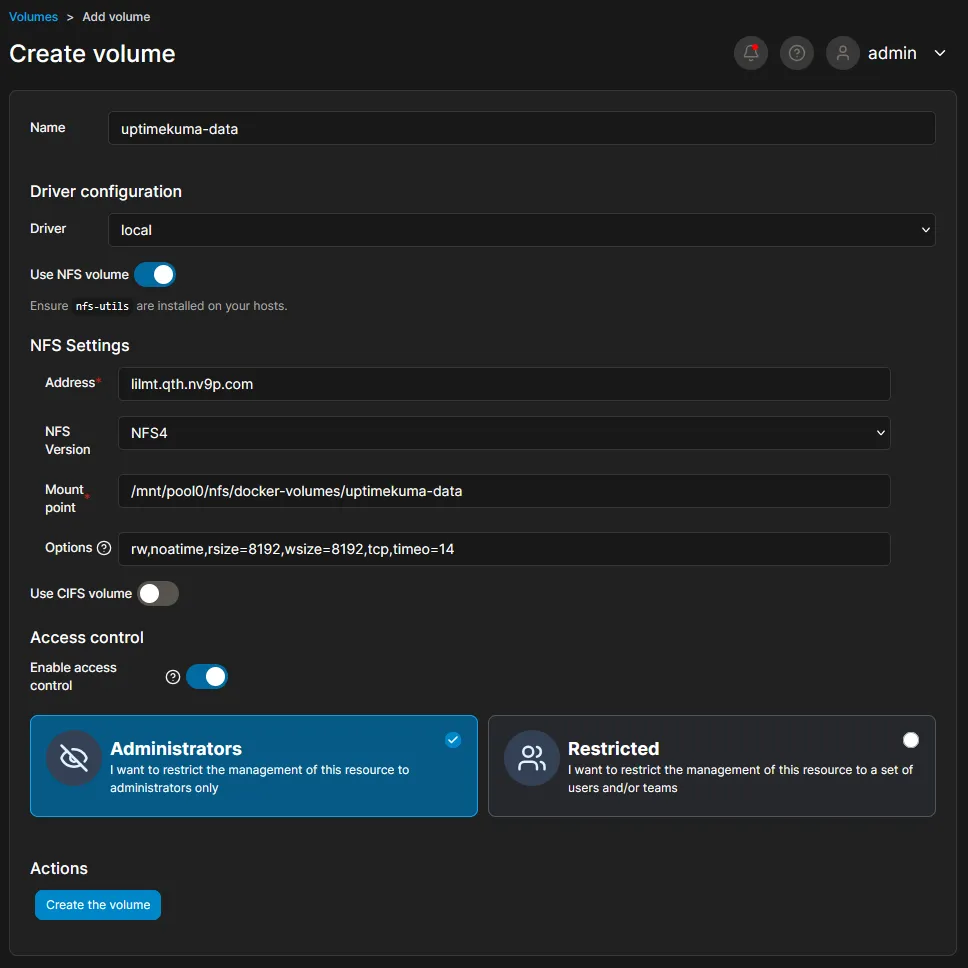The image size is (968, 968).
Task: Open the notifications bell
Action: 750,53
